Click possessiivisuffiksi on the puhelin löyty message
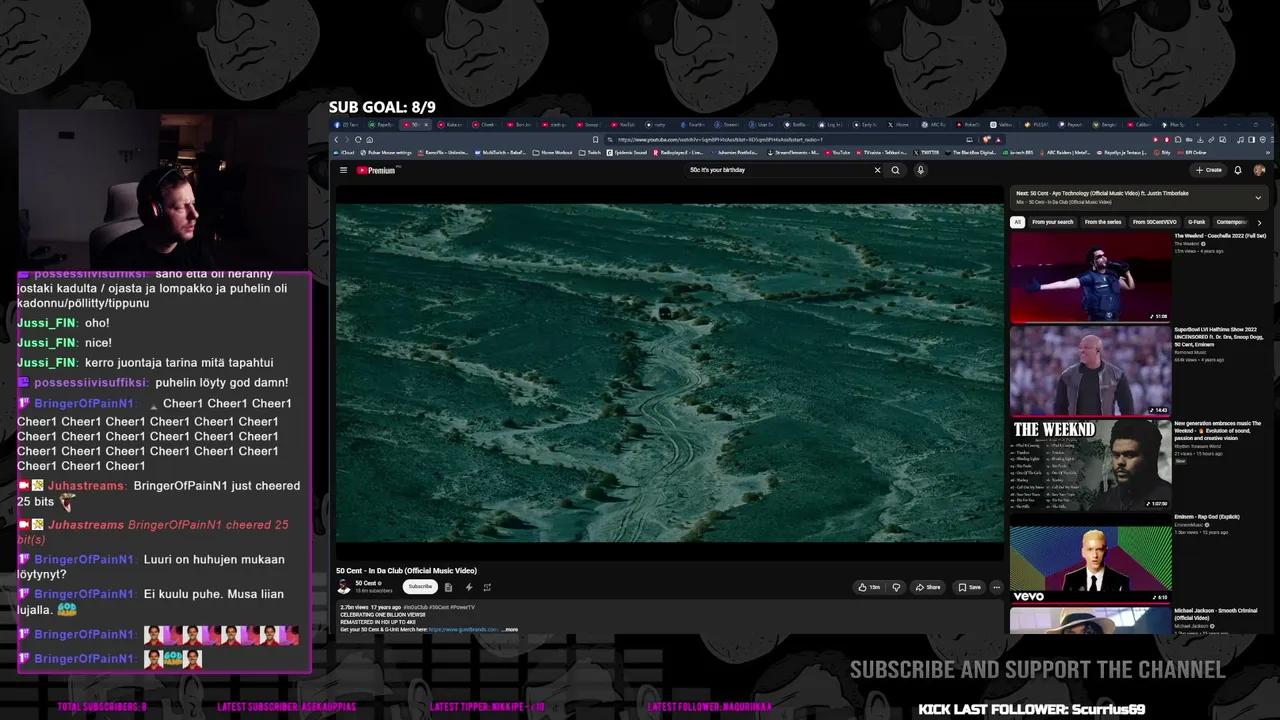The image size is (1280, 720). [x=91, y=383]
